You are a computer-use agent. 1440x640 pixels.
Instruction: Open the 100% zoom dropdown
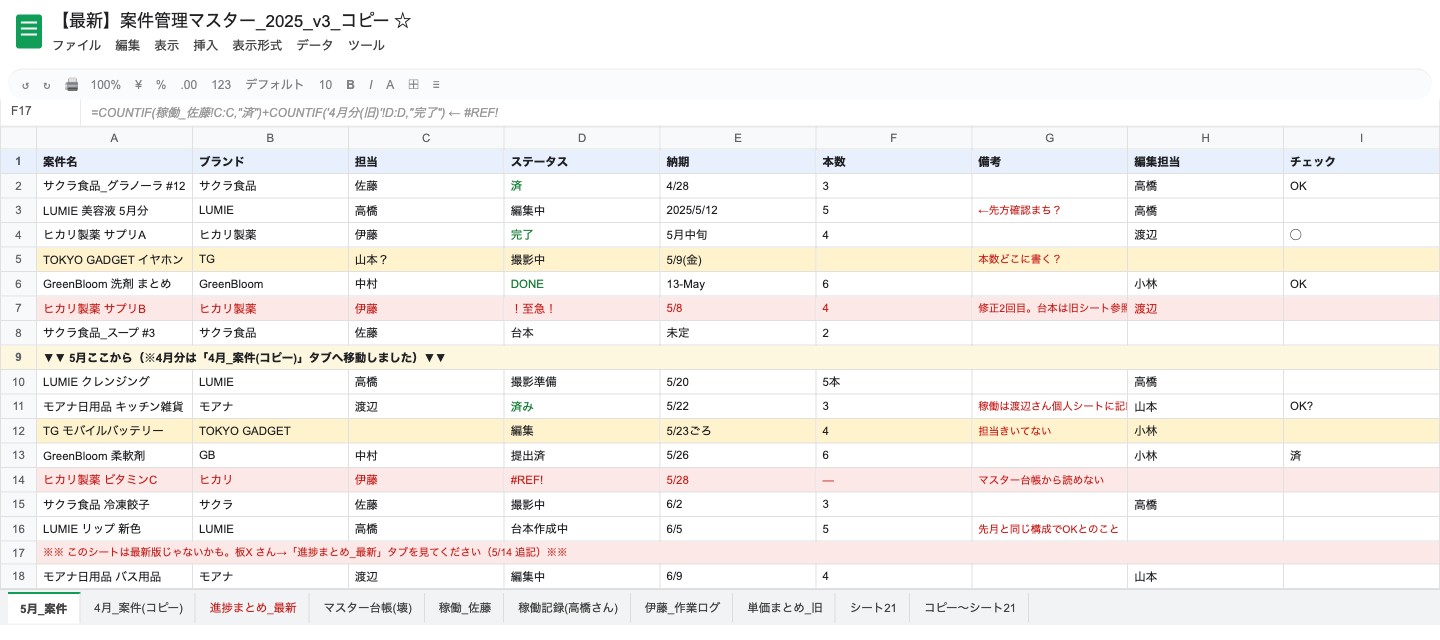click(105, 85)
